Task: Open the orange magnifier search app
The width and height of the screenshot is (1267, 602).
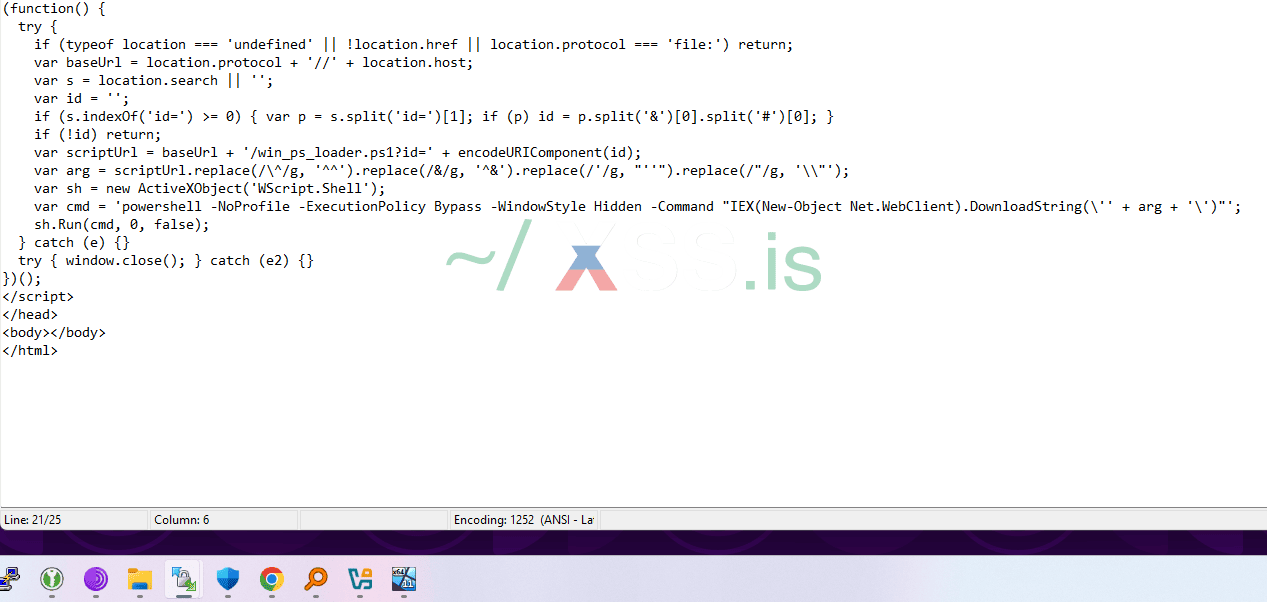Action: click(x=316, y=578)
